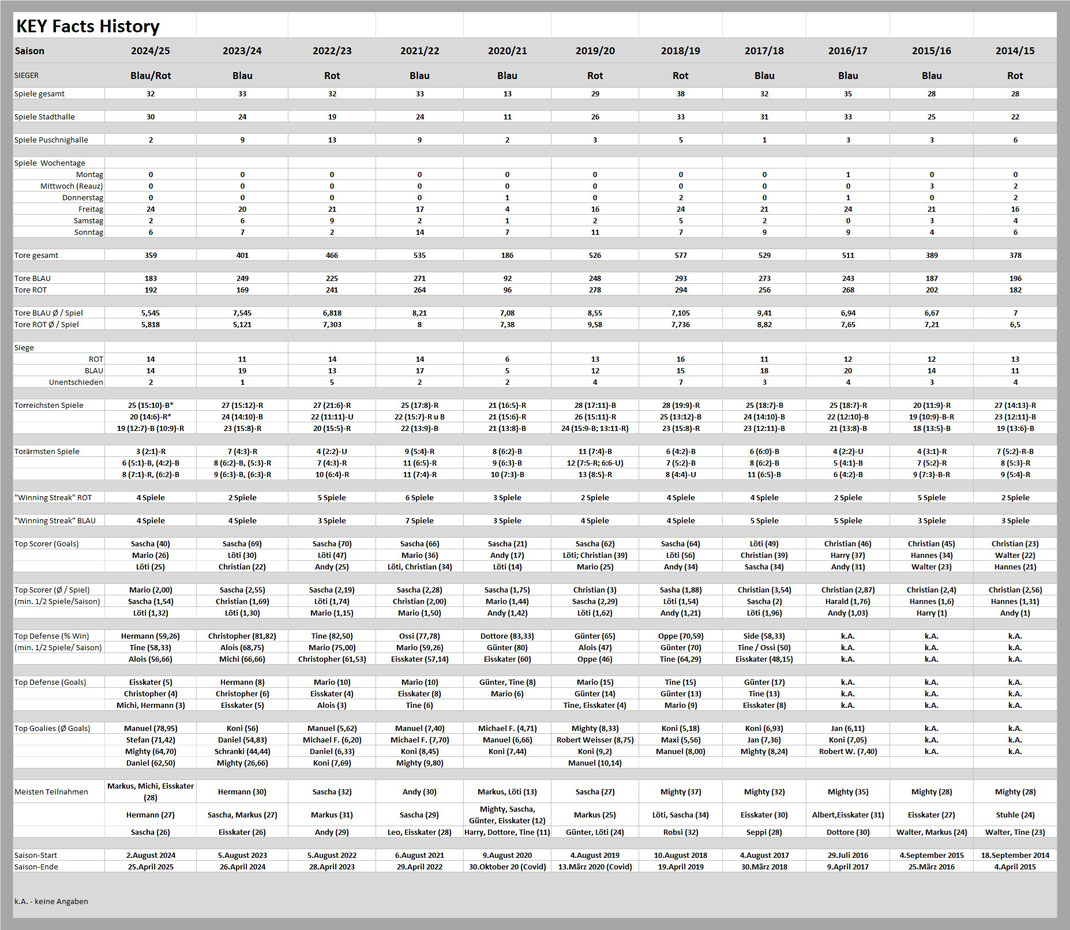
Task: Click the 'SIEGER' row label
Action: click(x=27, y=76)
